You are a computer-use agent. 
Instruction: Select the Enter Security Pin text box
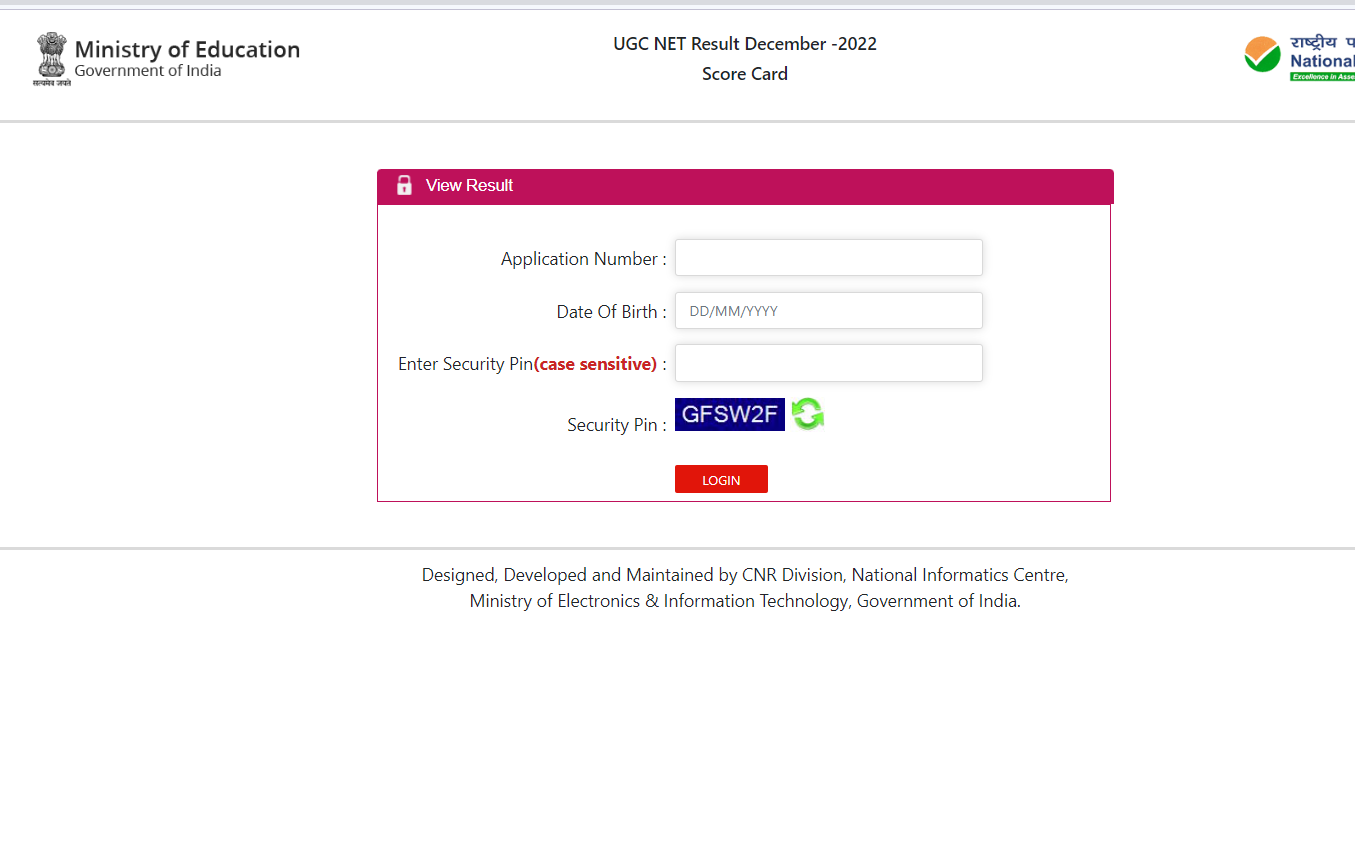828,363
